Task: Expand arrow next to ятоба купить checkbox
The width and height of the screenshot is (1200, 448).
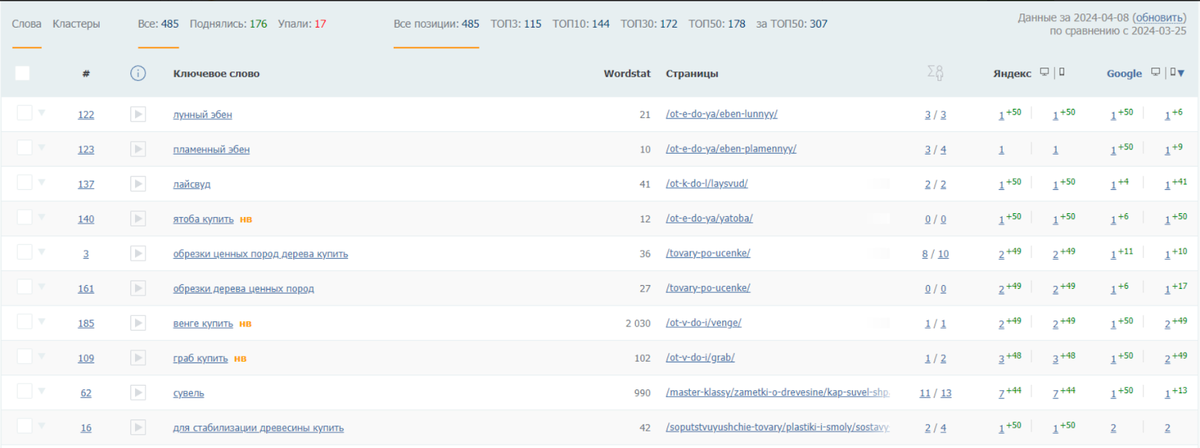Action: pyautogui.click(x=42, y=217)
